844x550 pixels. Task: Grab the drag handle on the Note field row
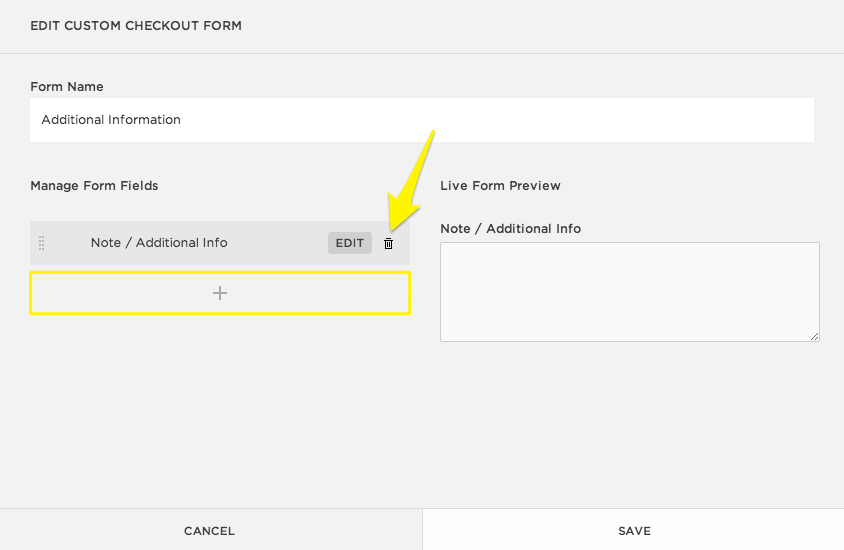point(41,243)
